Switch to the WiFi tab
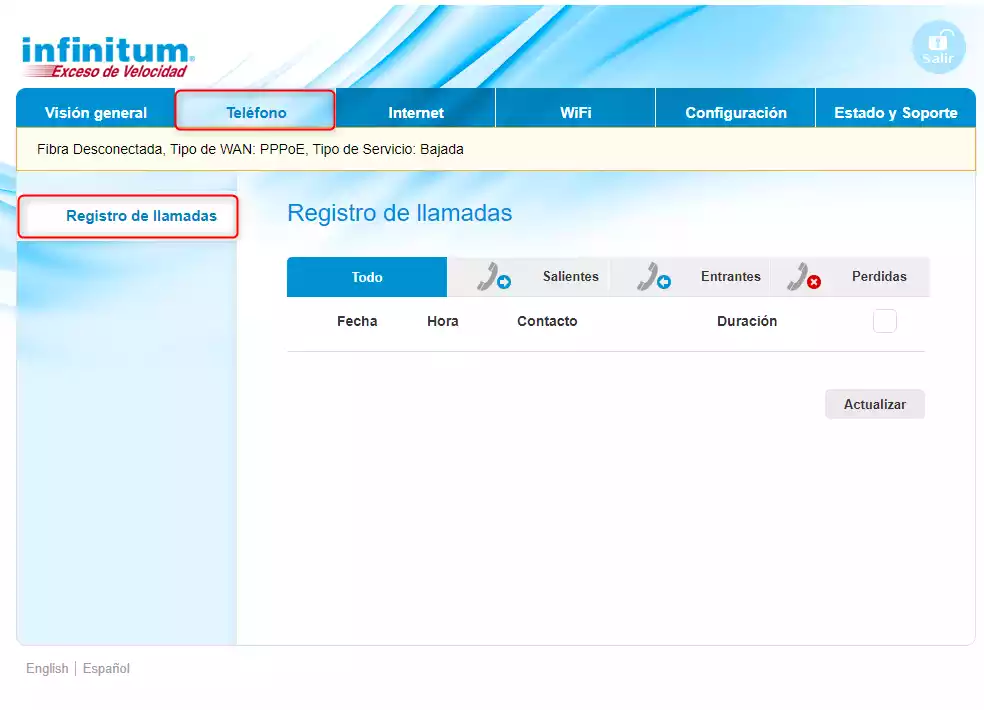The image size is (984, 710). pos(575,113)
